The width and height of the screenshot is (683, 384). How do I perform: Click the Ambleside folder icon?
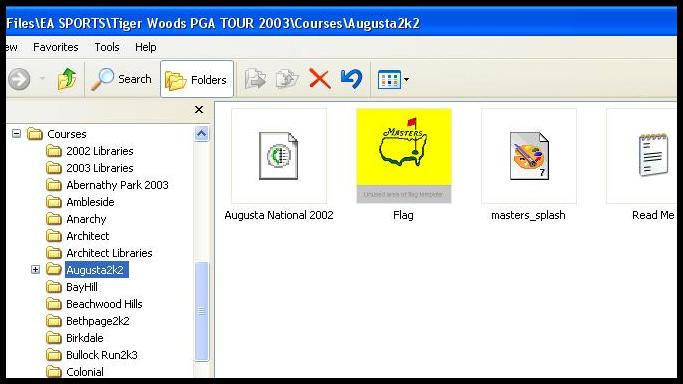pos(54,202)
